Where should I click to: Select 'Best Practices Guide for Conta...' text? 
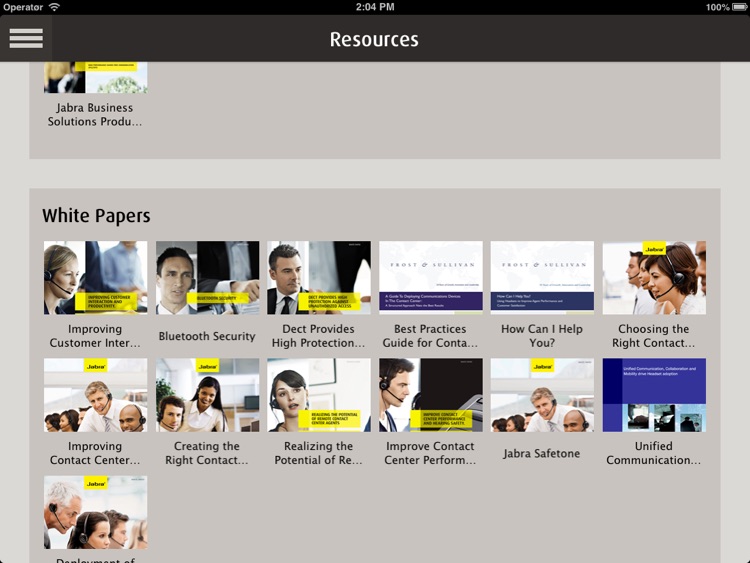tap(430, 336)
